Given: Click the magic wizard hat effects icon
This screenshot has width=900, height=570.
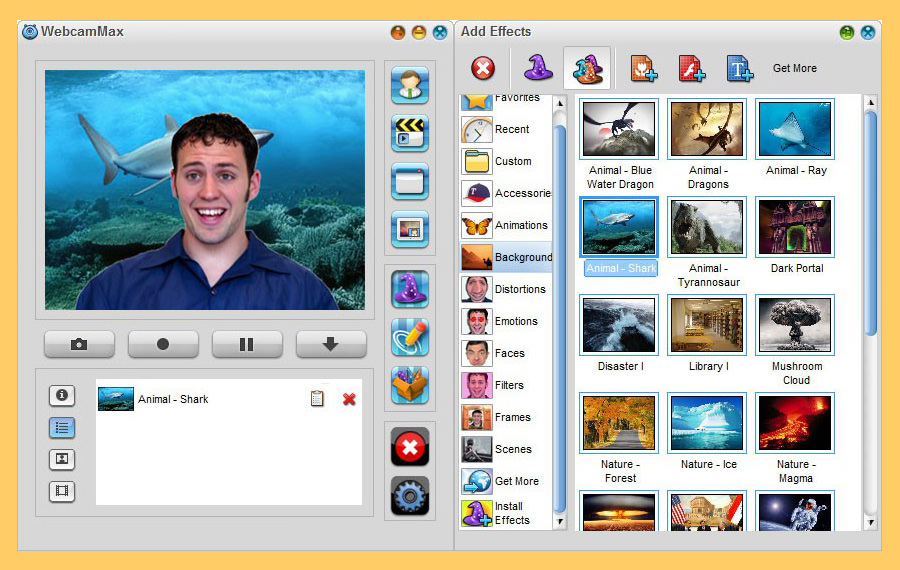Looking at the screenshot, I should (410, 289).
